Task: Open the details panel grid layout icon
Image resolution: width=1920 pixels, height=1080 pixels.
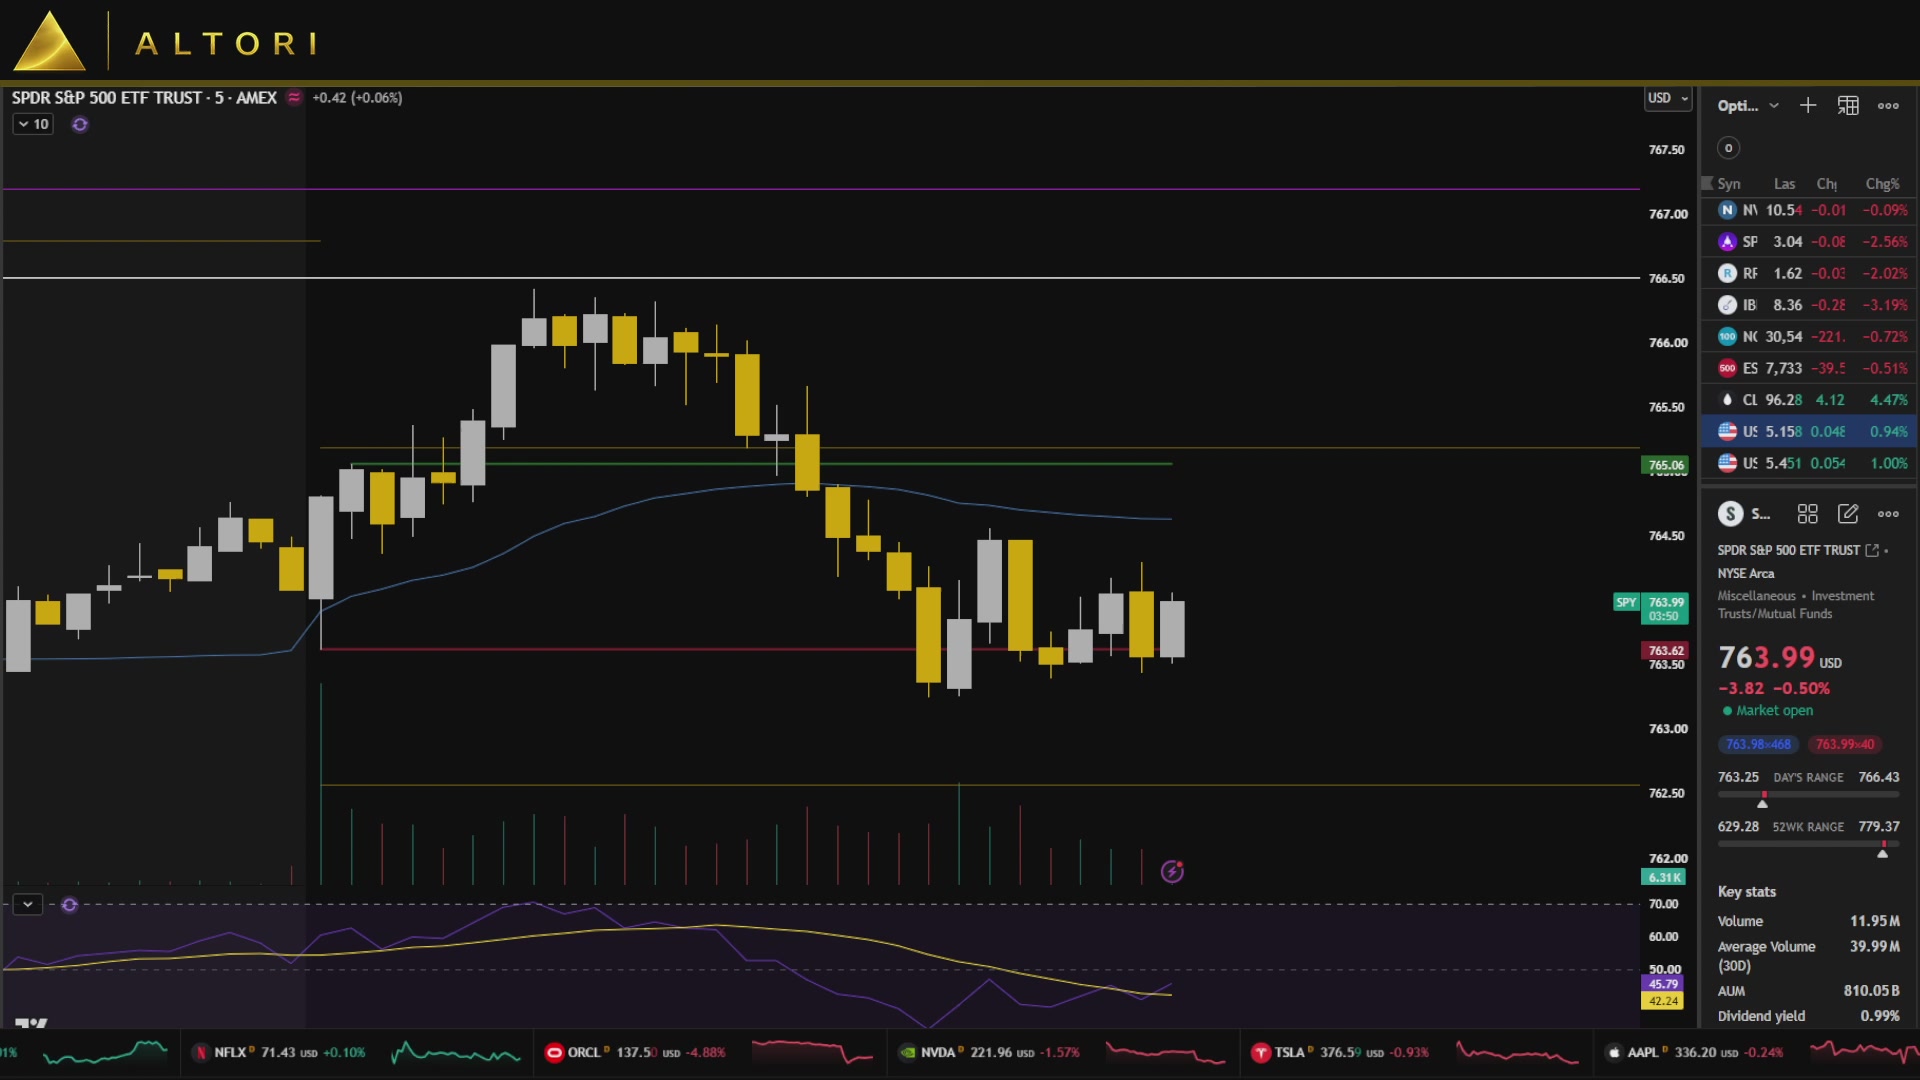Action: point(1807,514)
